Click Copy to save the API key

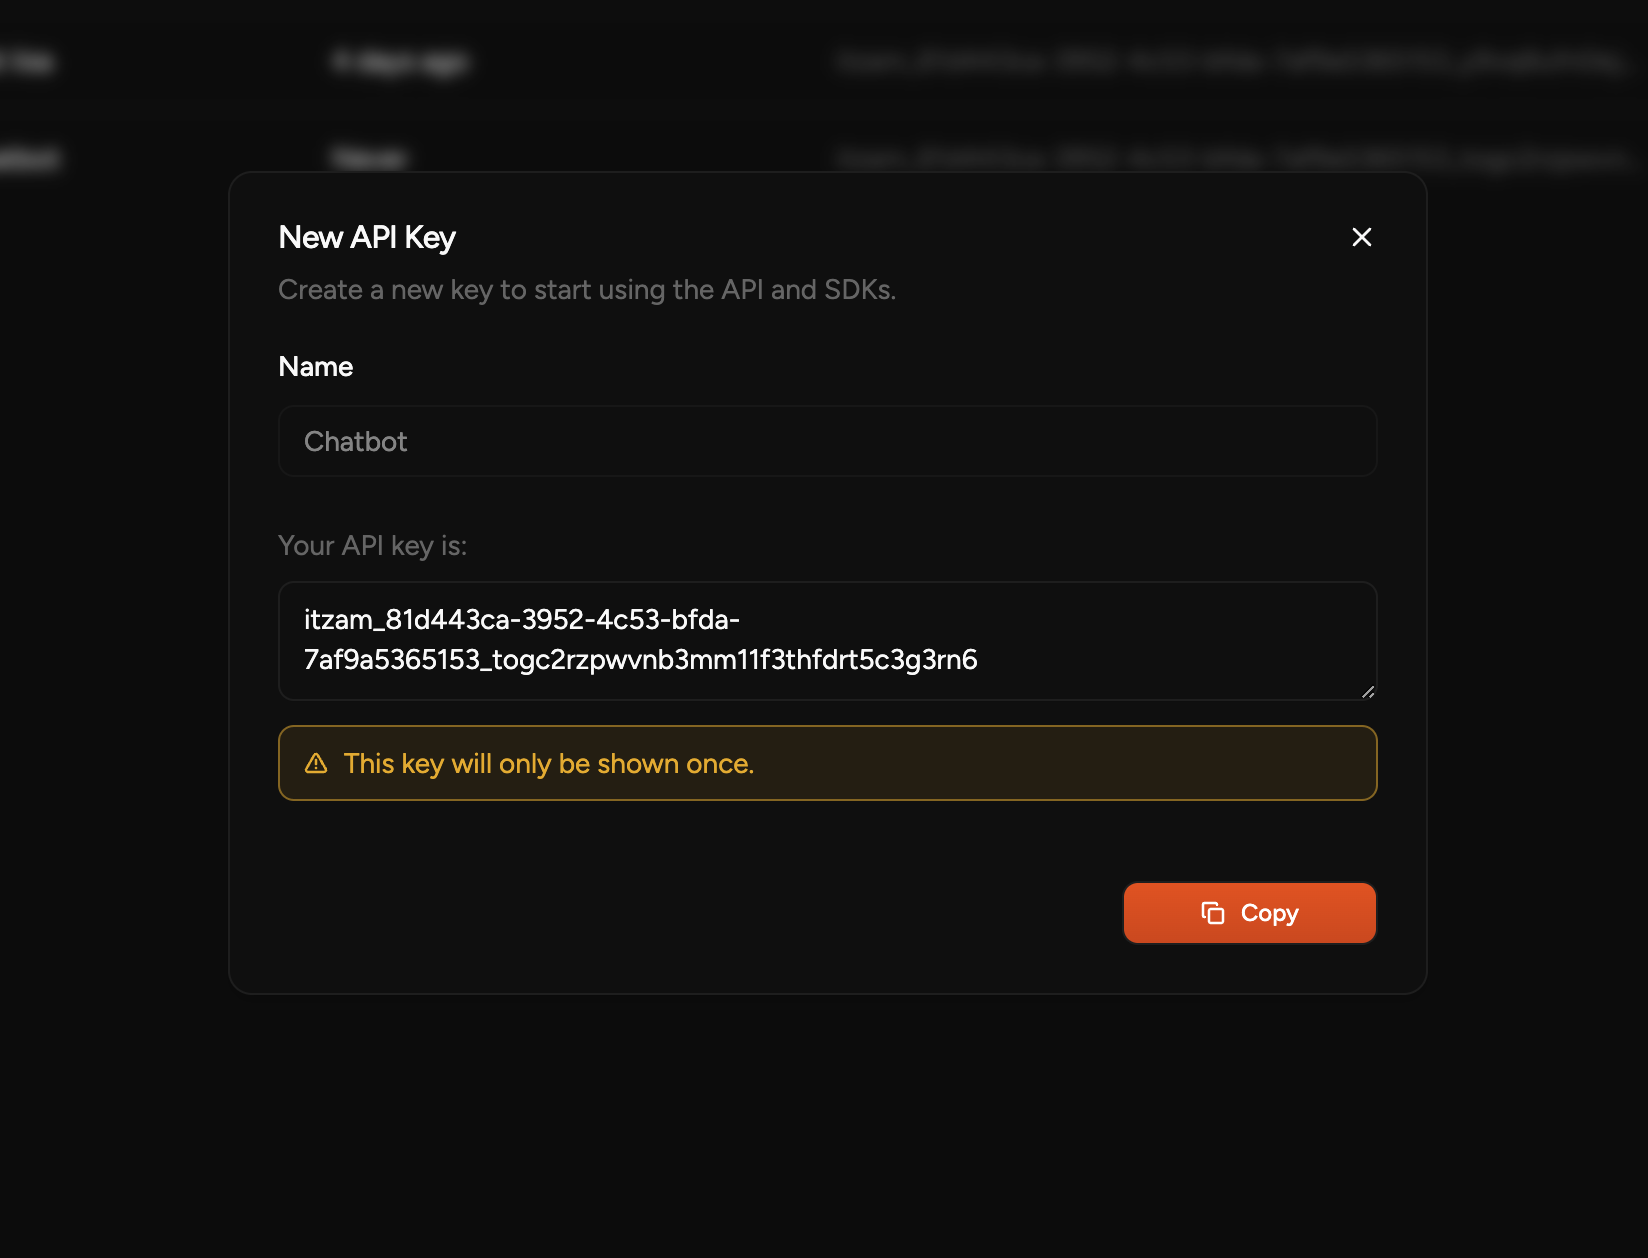(1249, 913)
